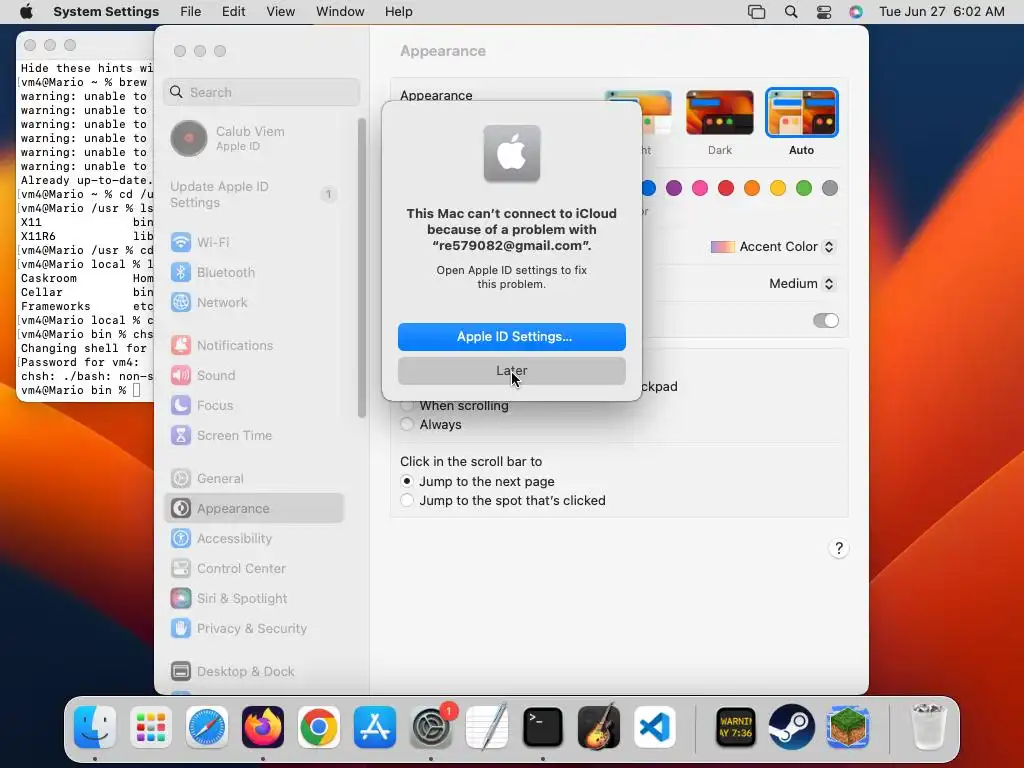Launch Google Chrome from the Dock

pyautogui.click(x=319, y=727)
